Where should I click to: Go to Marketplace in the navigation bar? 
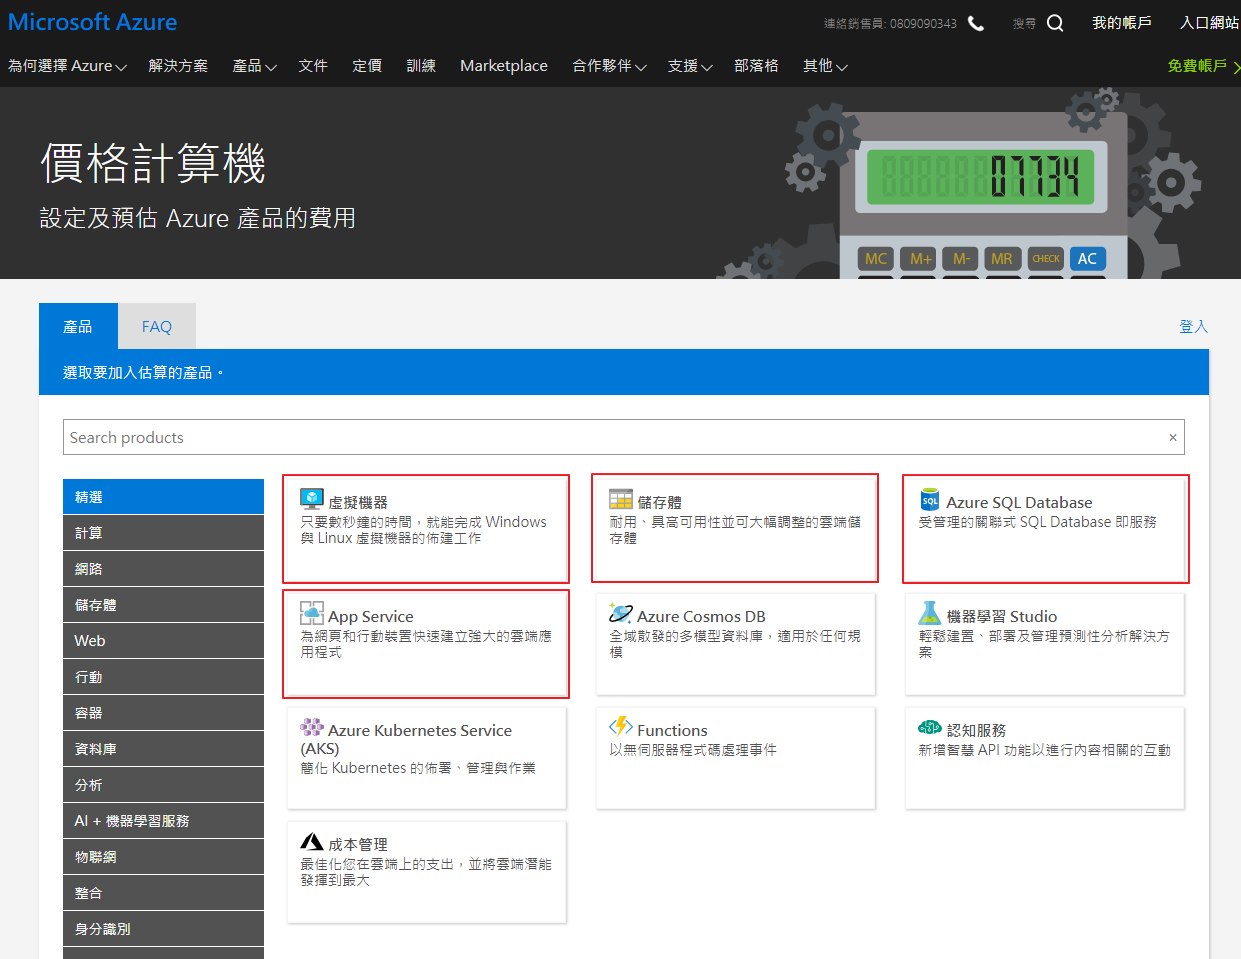point(504,66)
